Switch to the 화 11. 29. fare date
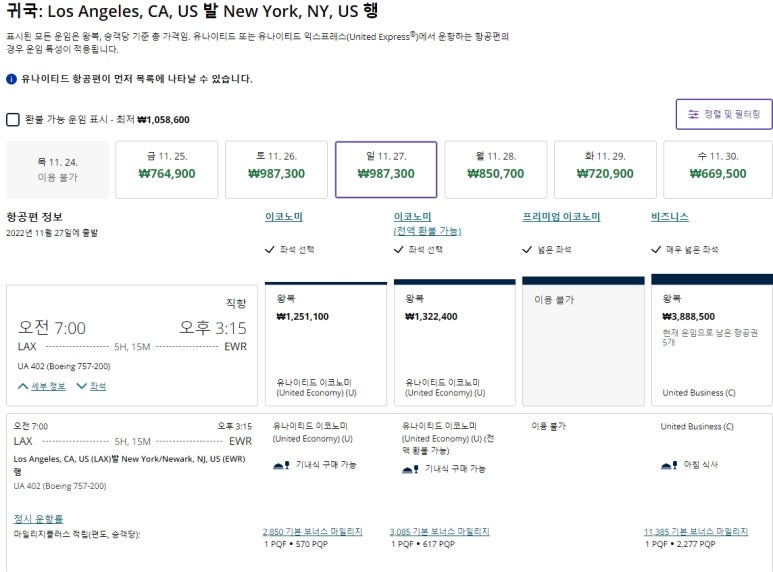The image size is (773, 572). (605, 170)
